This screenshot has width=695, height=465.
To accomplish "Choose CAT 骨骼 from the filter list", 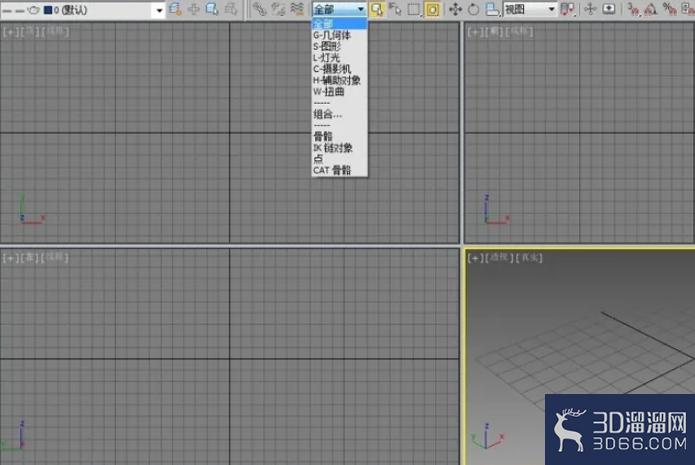I will (340, 170).
